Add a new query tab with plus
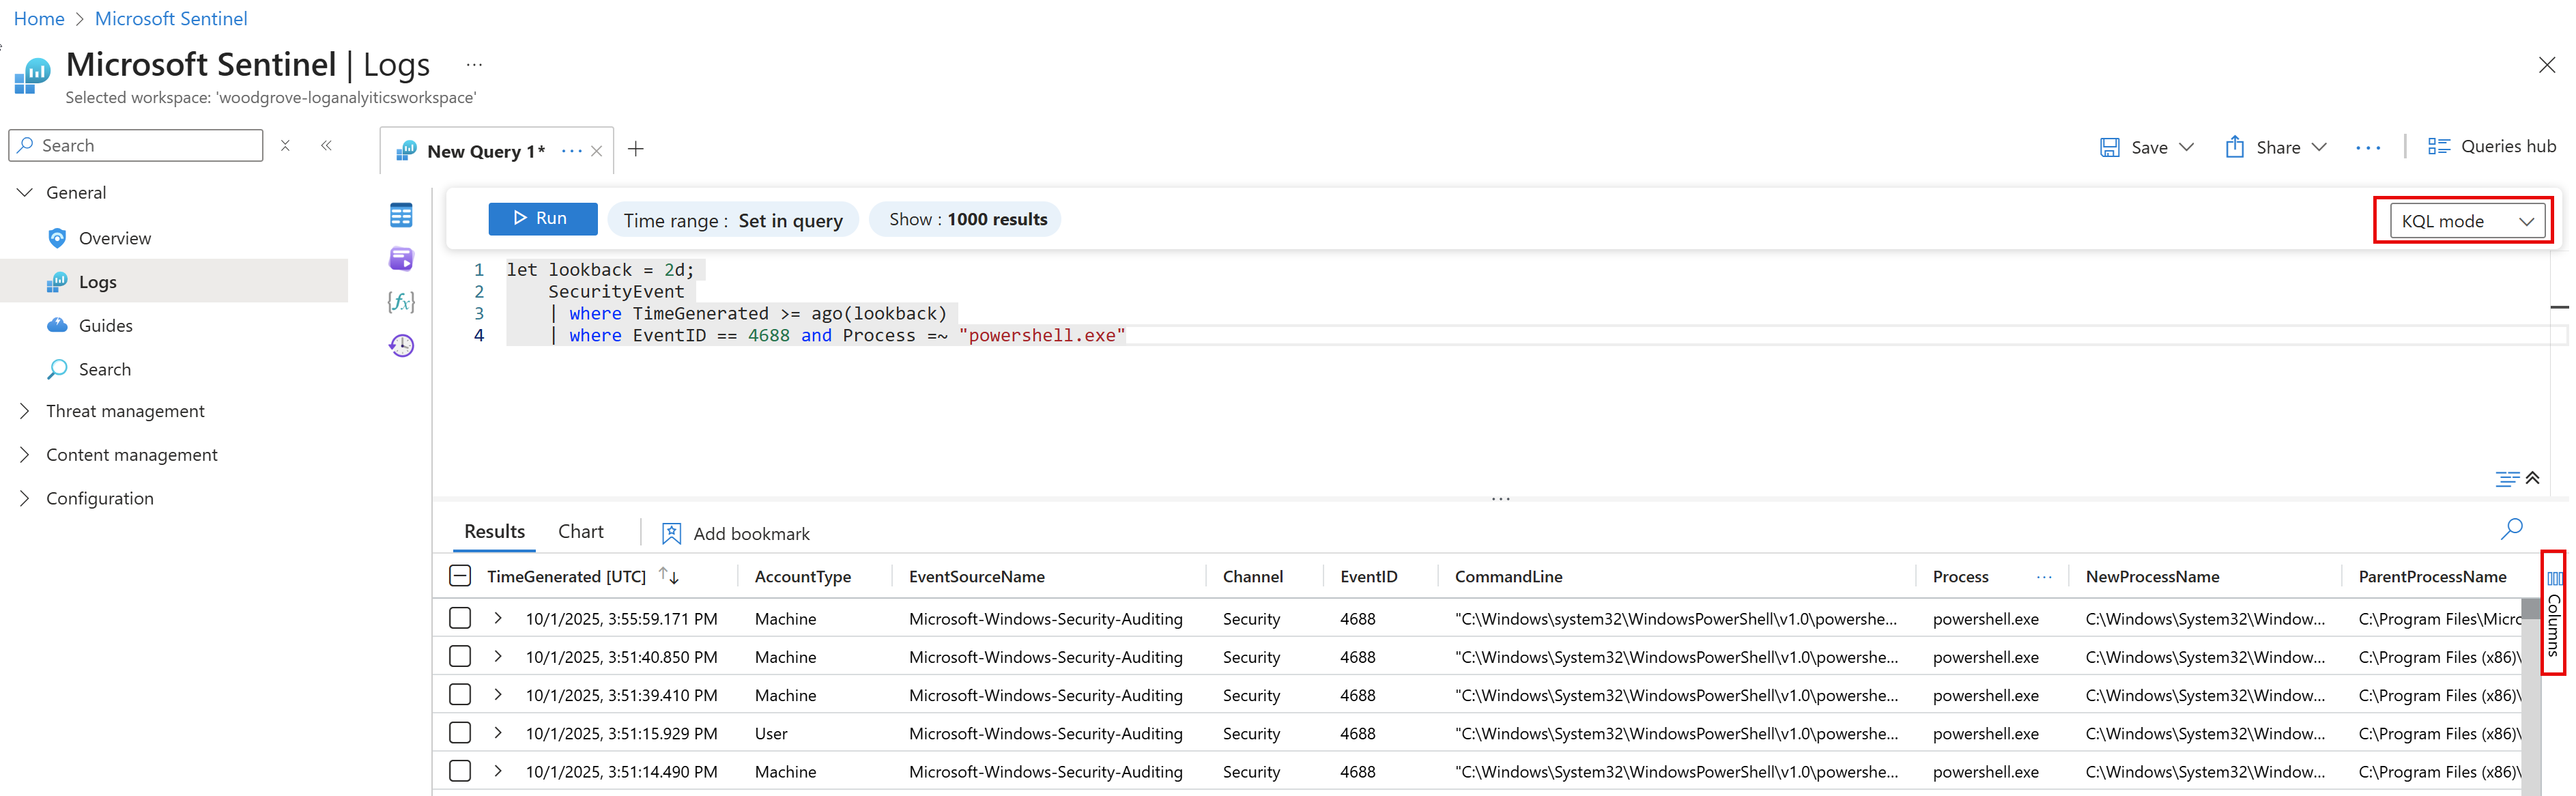This screenshot has height=796, width=2576. coord(636,150)
